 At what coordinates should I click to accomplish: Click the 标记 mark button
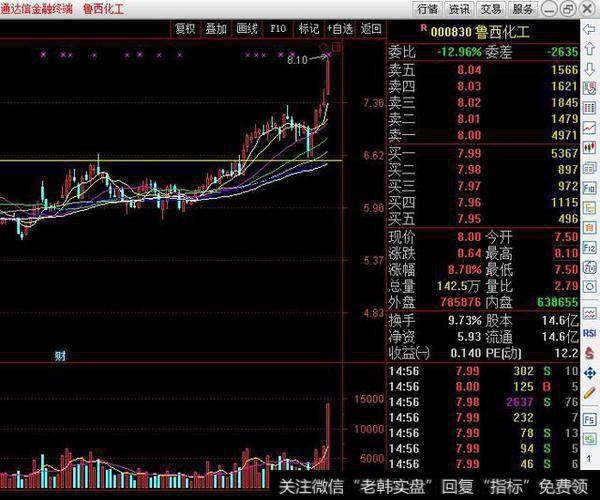pyautogui.click(x=308, y=29)
